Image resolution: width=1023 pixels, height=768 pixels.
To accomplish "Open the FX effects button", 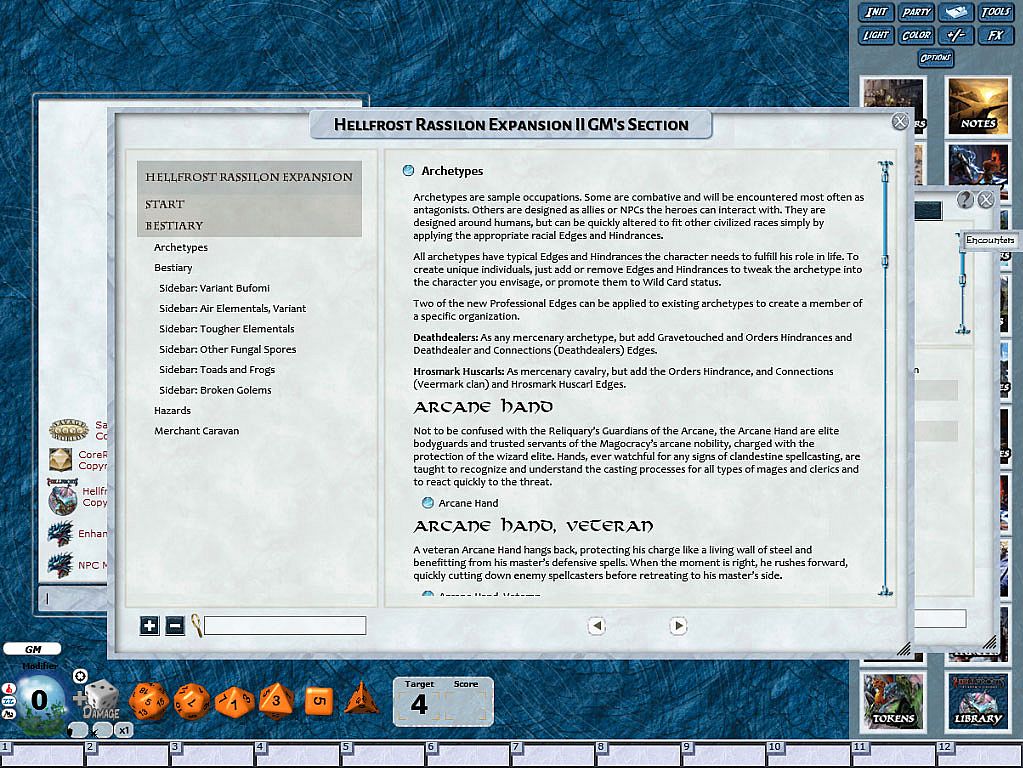I will [996, 35].
